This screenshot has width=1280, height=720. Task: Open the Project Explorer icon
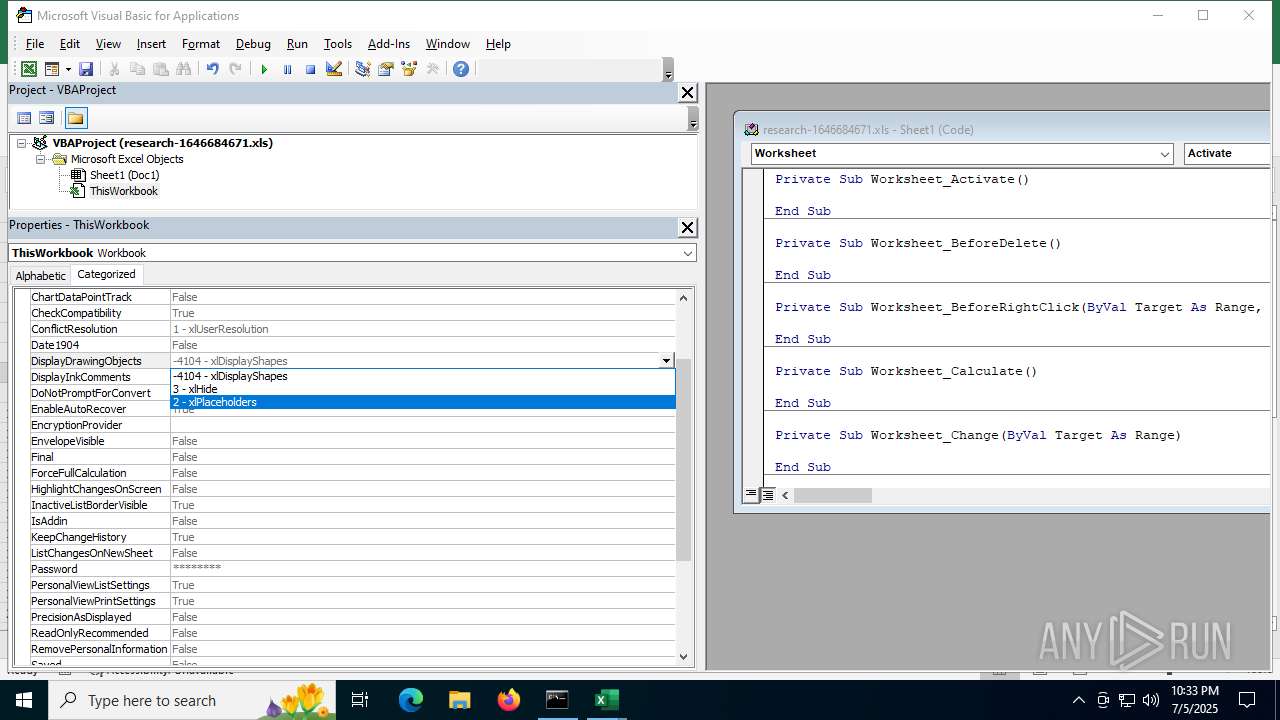[362, 69]
